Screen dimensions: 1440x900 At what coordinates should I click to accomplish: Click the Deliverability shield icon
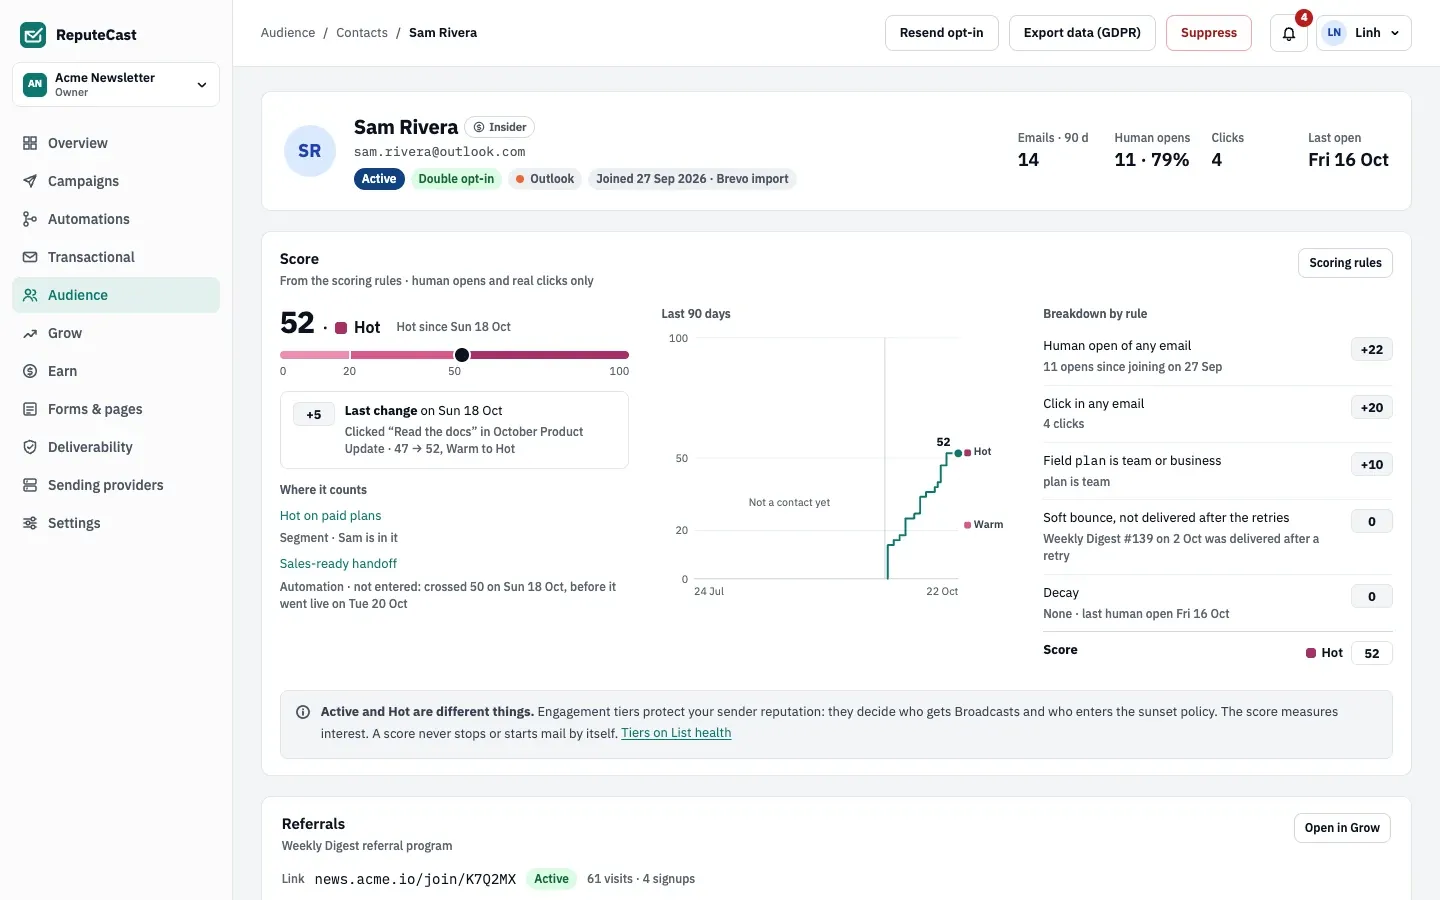[x=30, y=447]
